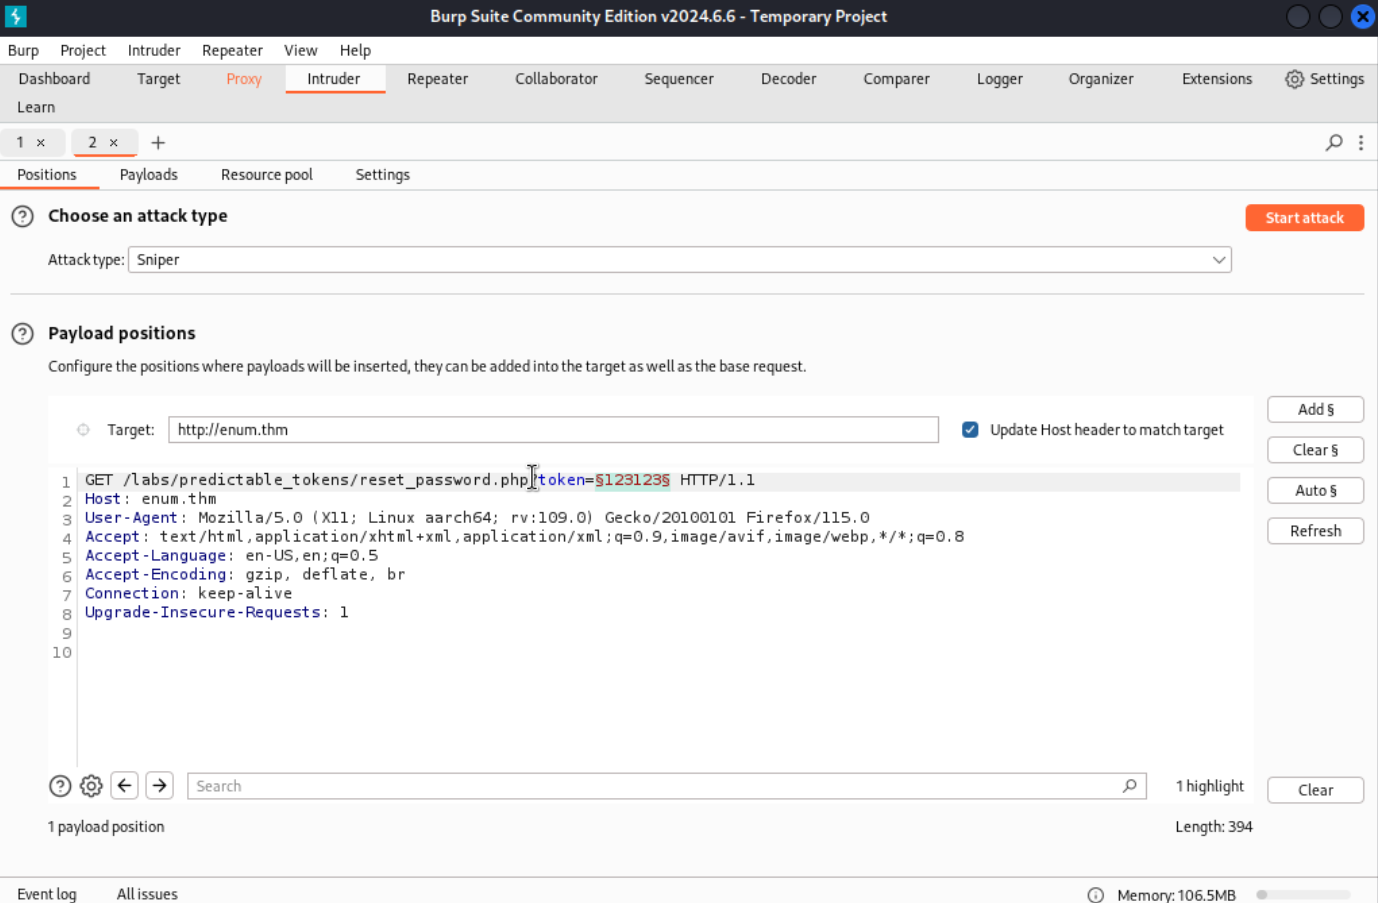The image size is (1378, 903).
Task: Open the three-dot options menu
Action: point(1361,143)
